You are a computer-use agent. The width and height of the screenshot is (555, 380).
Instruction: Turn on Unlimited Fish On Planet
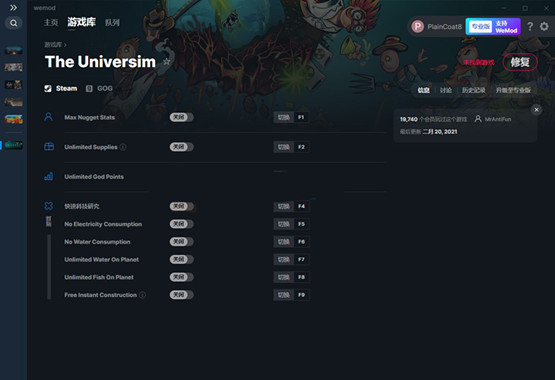(181, 277)
